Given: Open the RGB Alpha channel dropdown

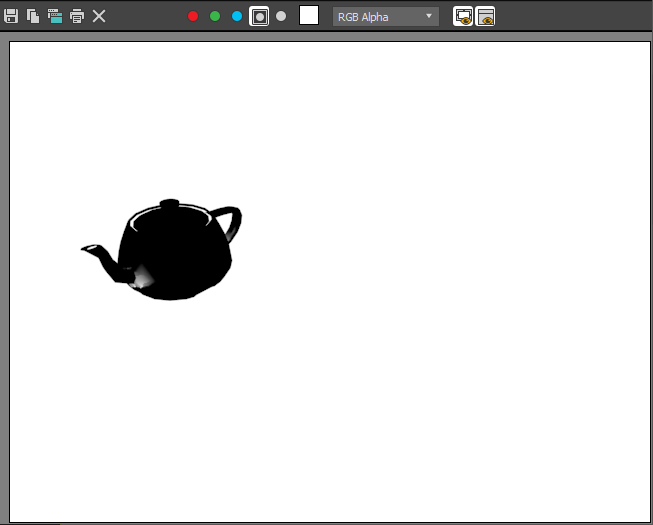Looking at the screenshot, I should pos(386,17).
